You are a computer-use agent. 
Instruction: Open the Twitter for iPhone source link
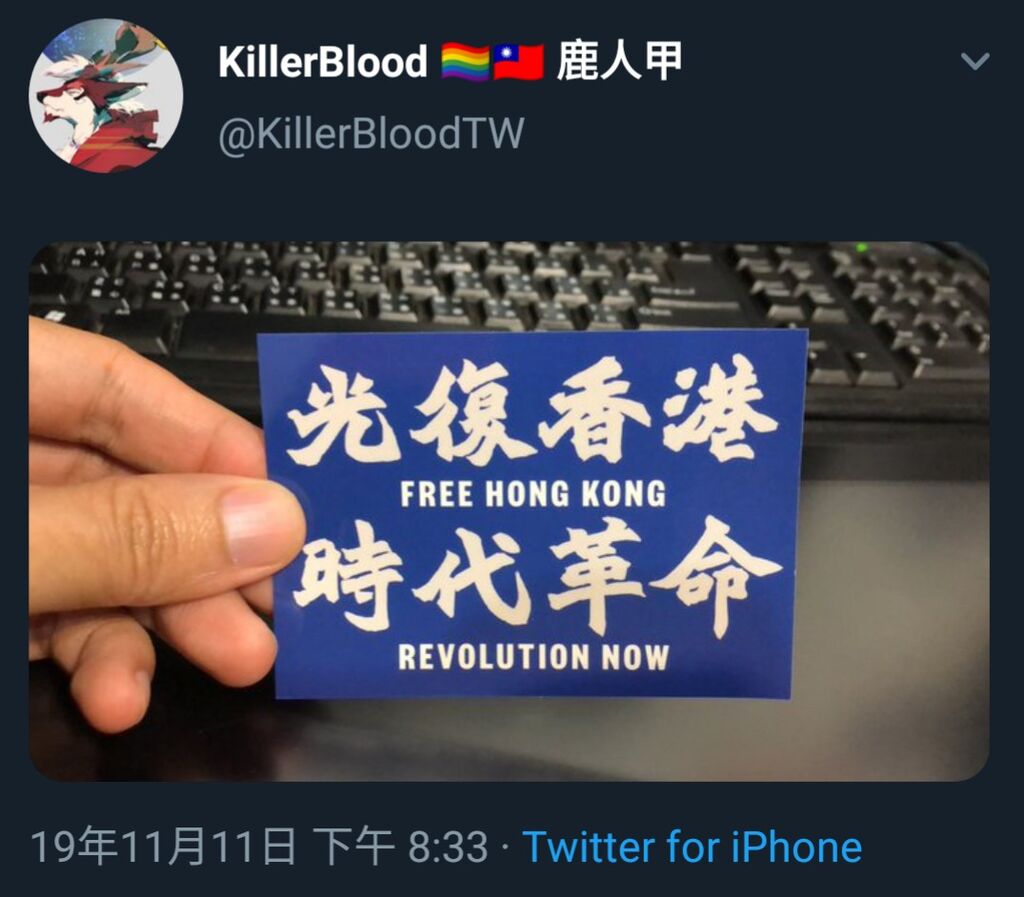point(692,847)
